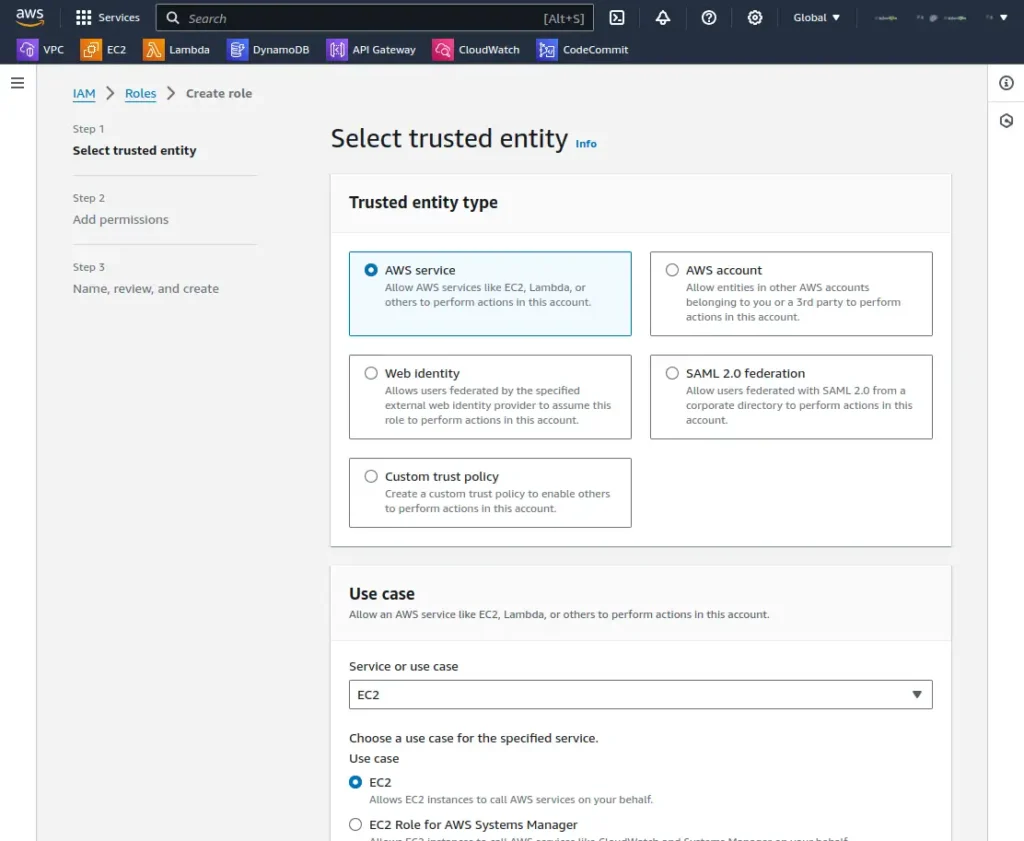Open the DynamoDB shortcut icon
1024x841 pixels.
point(237,50)
